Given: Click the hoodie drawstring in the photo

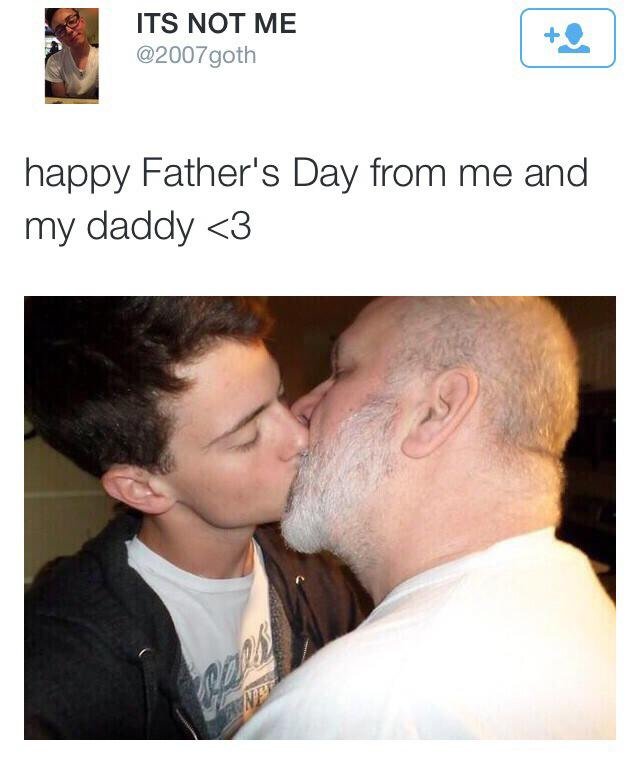Looking at the screenshot, I should 147,686.
